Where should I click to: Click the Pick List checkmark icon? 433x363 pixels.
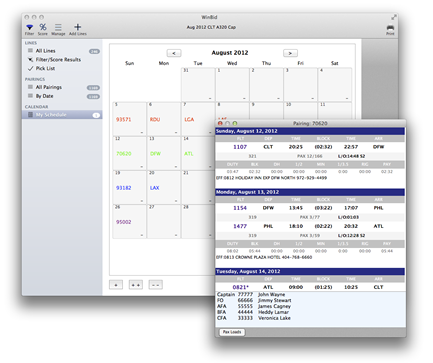30,68
